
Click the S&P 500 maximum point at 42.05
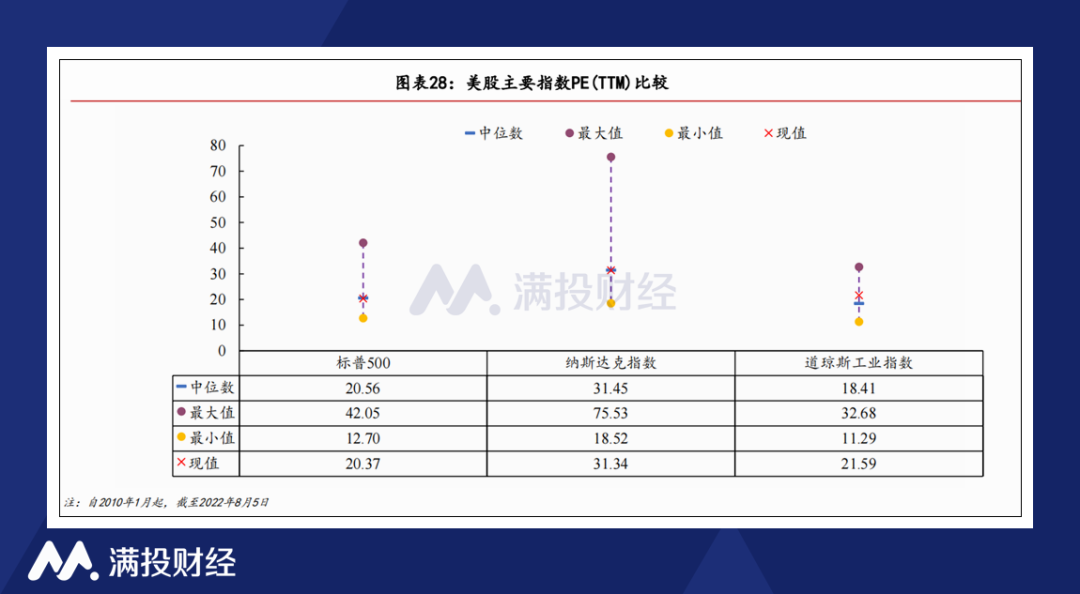point(363,243)
